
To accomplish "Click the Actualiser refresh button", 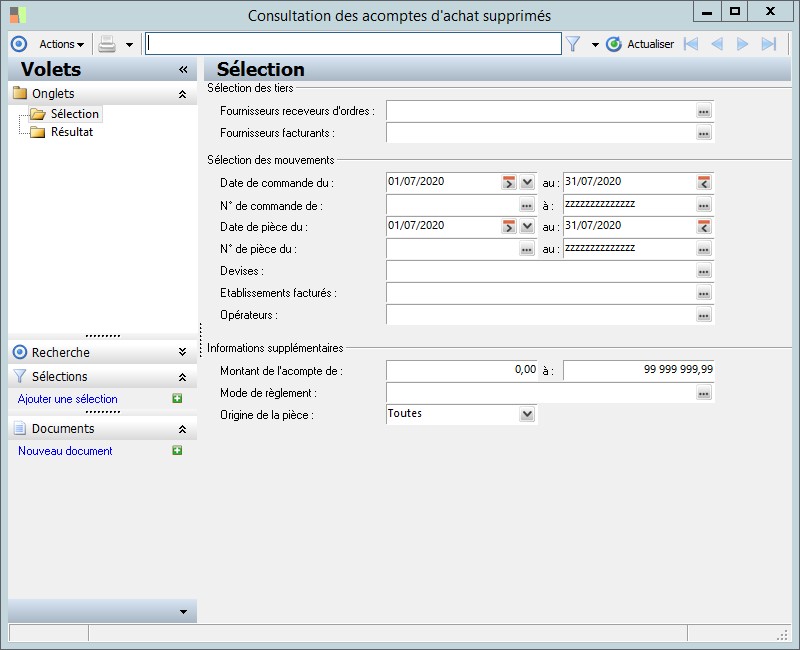I will [x=640, y=44].
